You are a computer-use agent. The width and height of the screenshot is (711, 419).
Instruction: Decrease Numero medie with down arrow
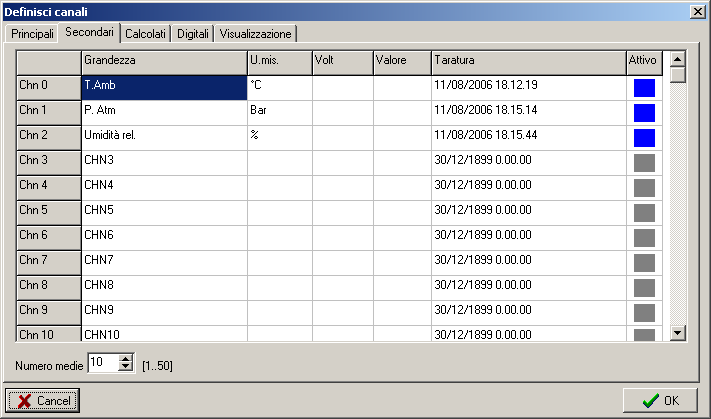[125, 367]
